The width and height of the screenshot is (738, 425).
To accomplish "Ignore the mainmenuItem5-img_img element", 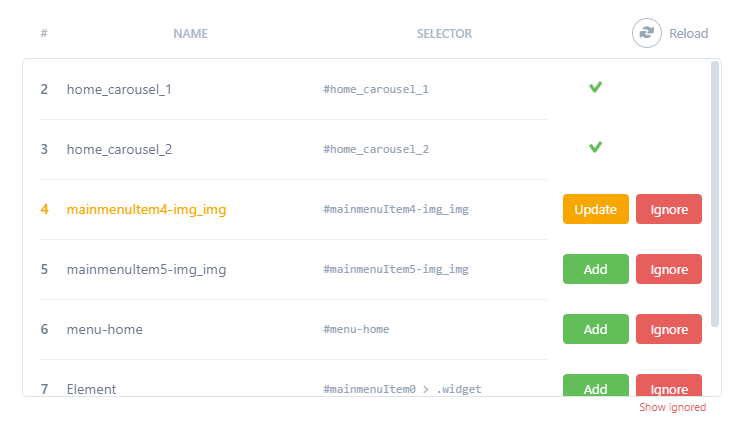I will click(669, 269).
